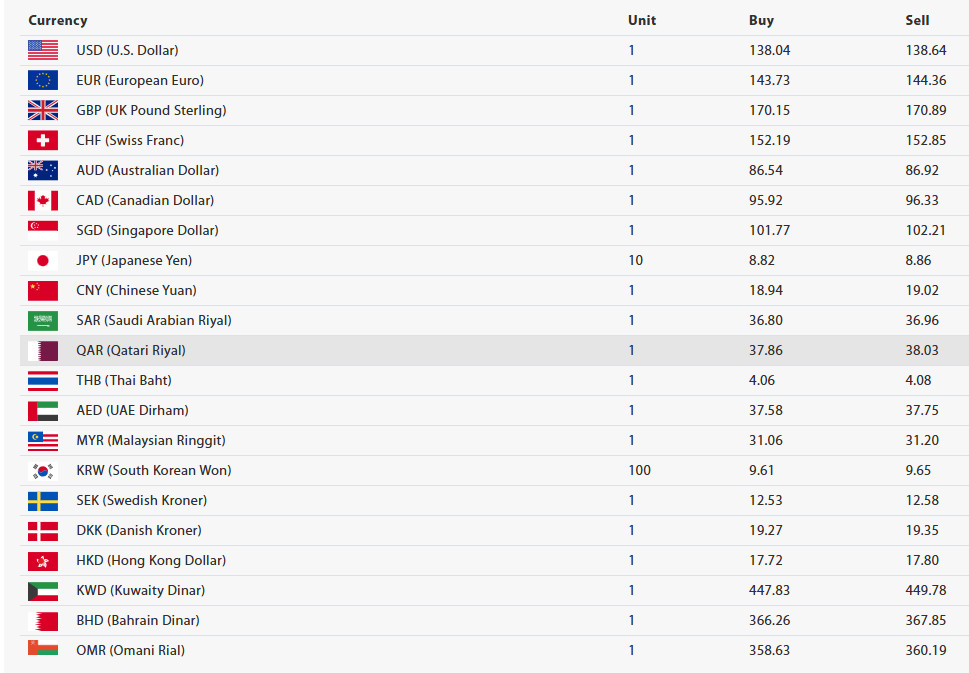Click the Omani flag icon
This screenshot has height=673, width=969.
click(x=43, y=648)
